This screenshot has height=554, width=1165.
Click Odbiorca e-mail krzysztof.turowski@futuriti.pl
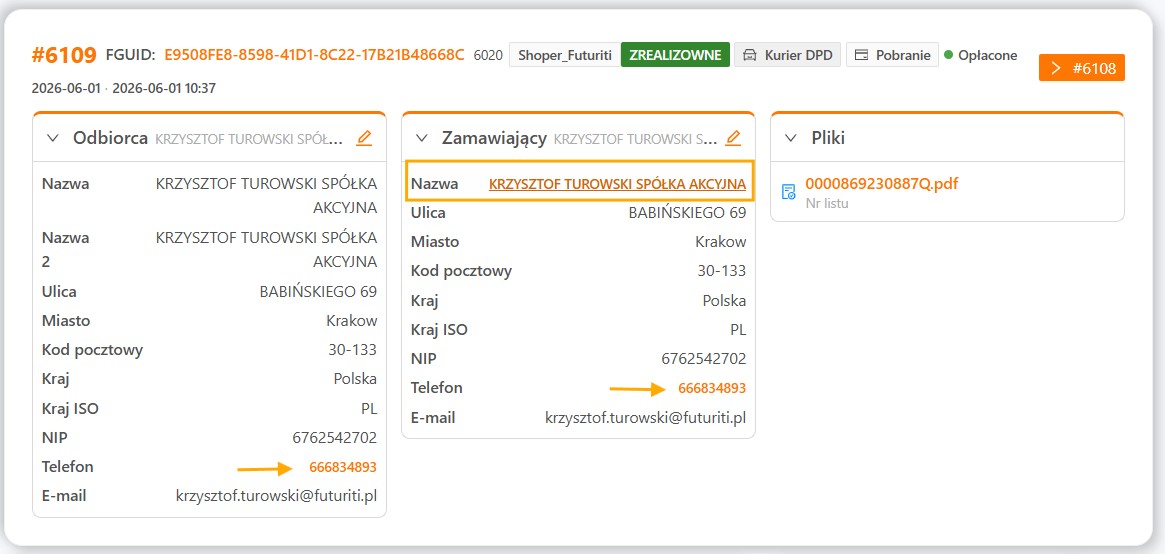coord(276,496)
